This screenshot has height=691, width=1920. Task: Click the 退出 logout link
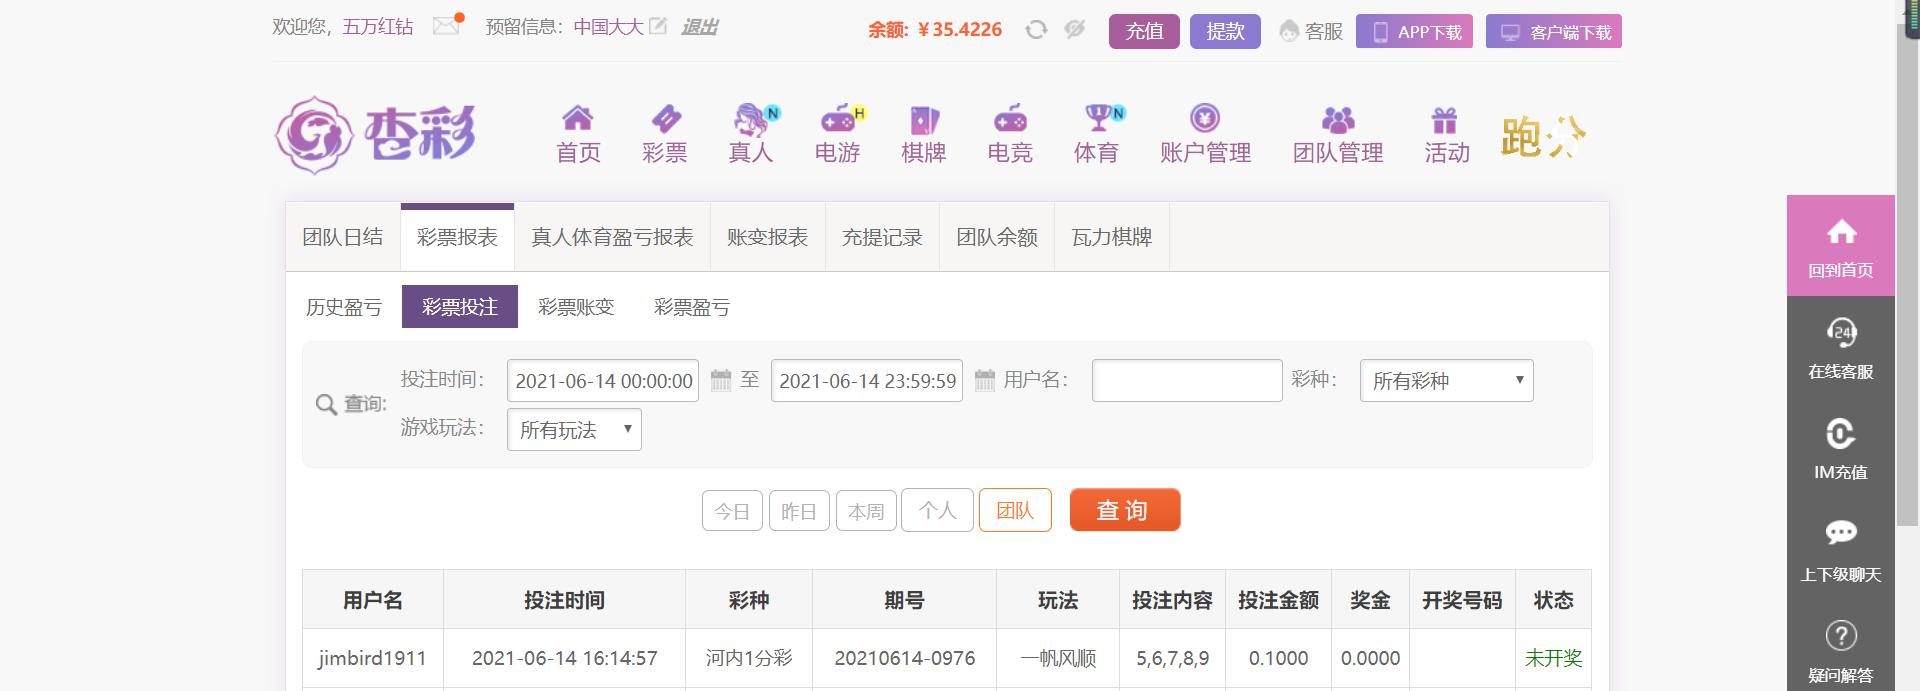click(x=699, y=27)
